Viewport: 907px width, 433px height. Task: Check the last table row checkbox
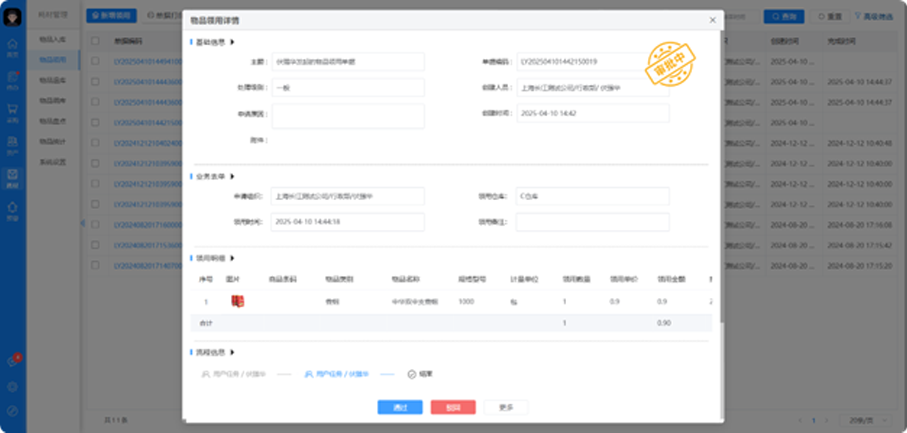pyautogui.click(x=96, y=266)
